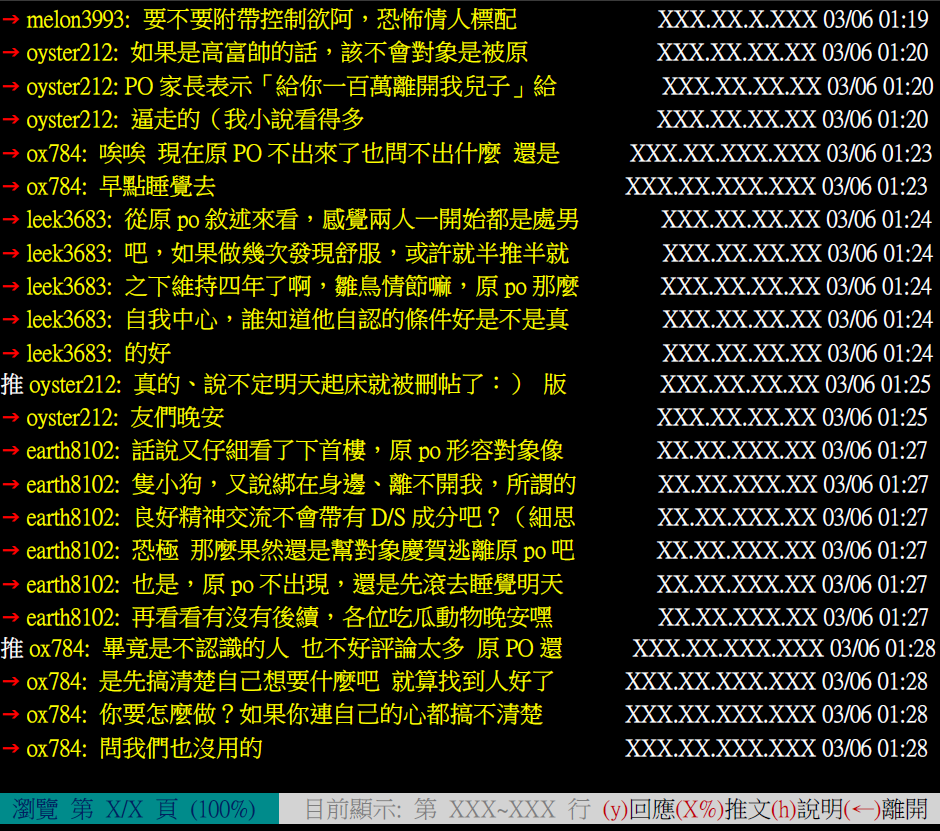This screenshot has height=831, width=940.
Task: Leave the article via (←)離開
Action: pyautogui.click(x=886, y=809)
